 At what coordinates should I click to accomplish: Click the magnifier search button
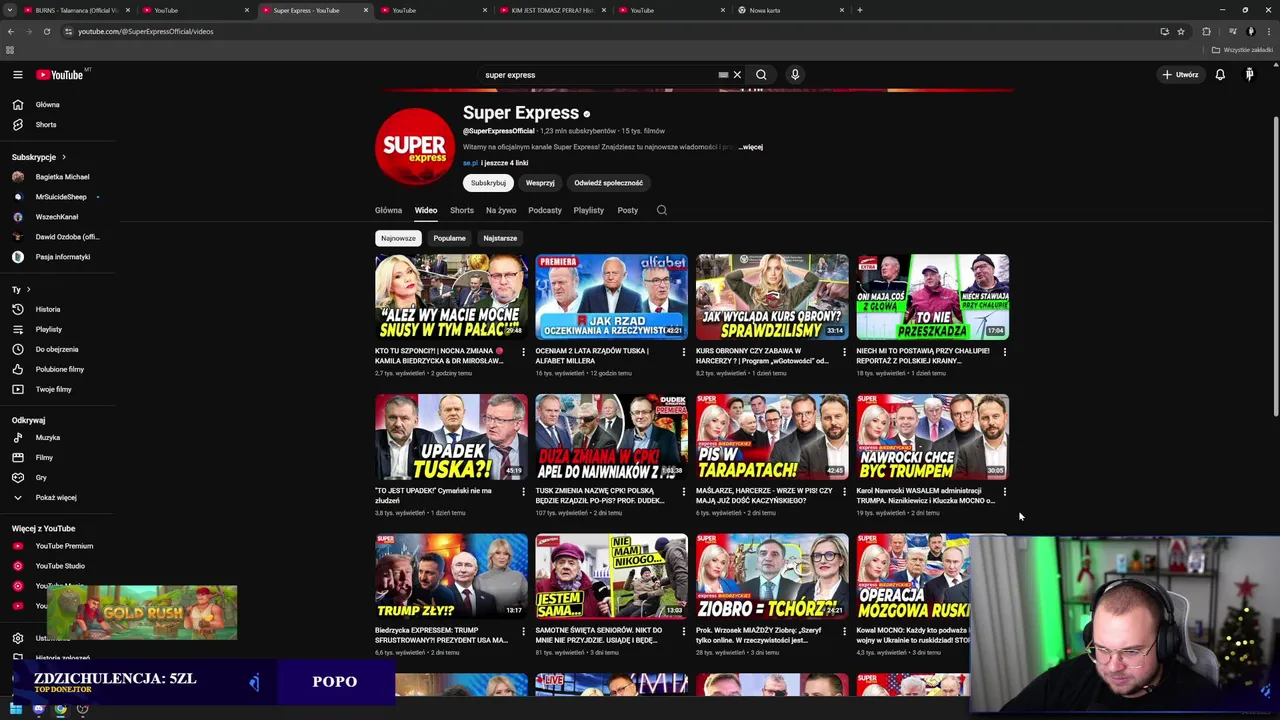761,75
